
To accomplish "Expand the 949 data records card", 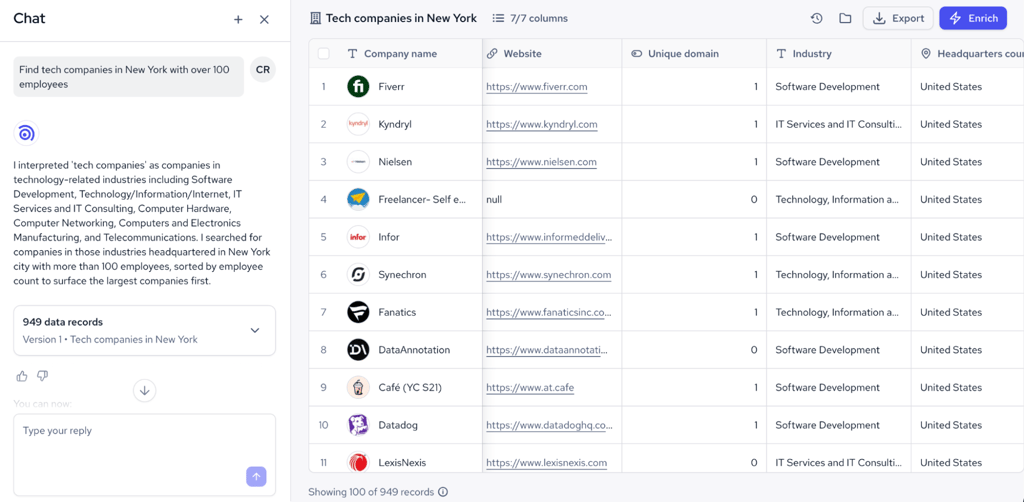I will (144, 330).
